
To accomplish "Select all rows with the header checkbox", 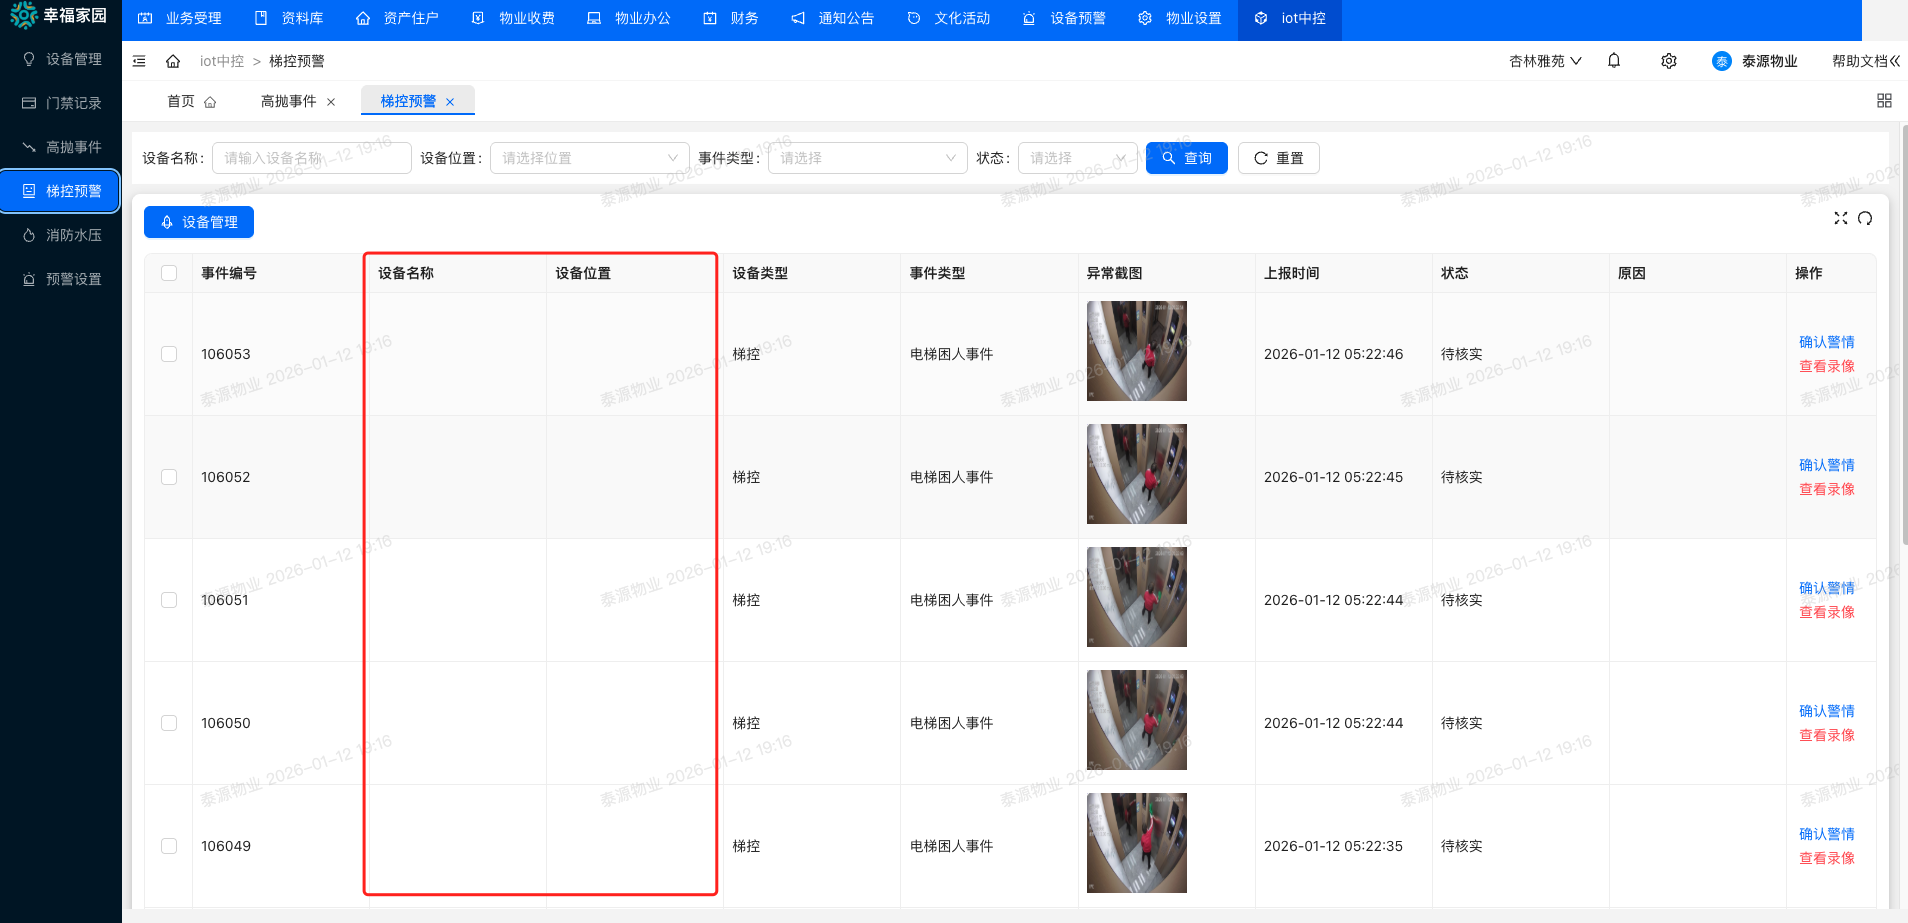I will (168, 272).
